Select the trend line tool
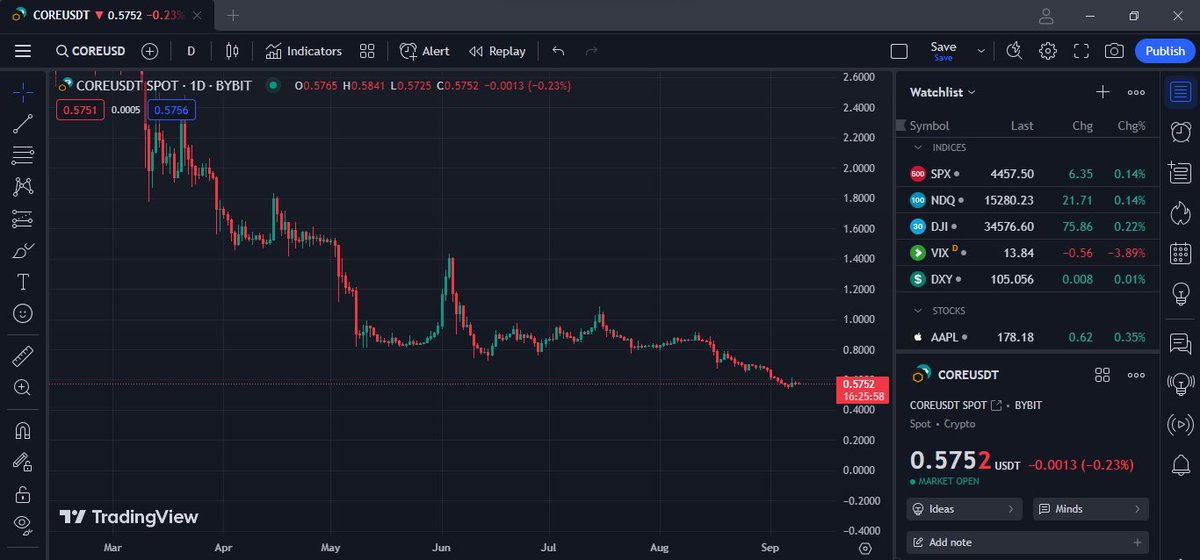Screen dimensions: 1200x560 tap(23, 124)
